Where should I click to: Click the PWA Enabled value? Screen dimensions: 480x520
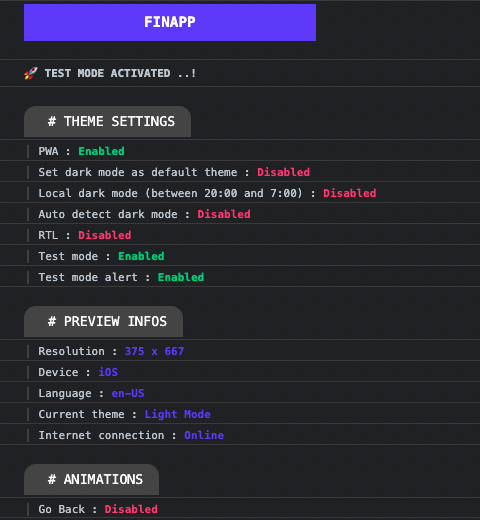pyautogui.click(x=101, y=151)
